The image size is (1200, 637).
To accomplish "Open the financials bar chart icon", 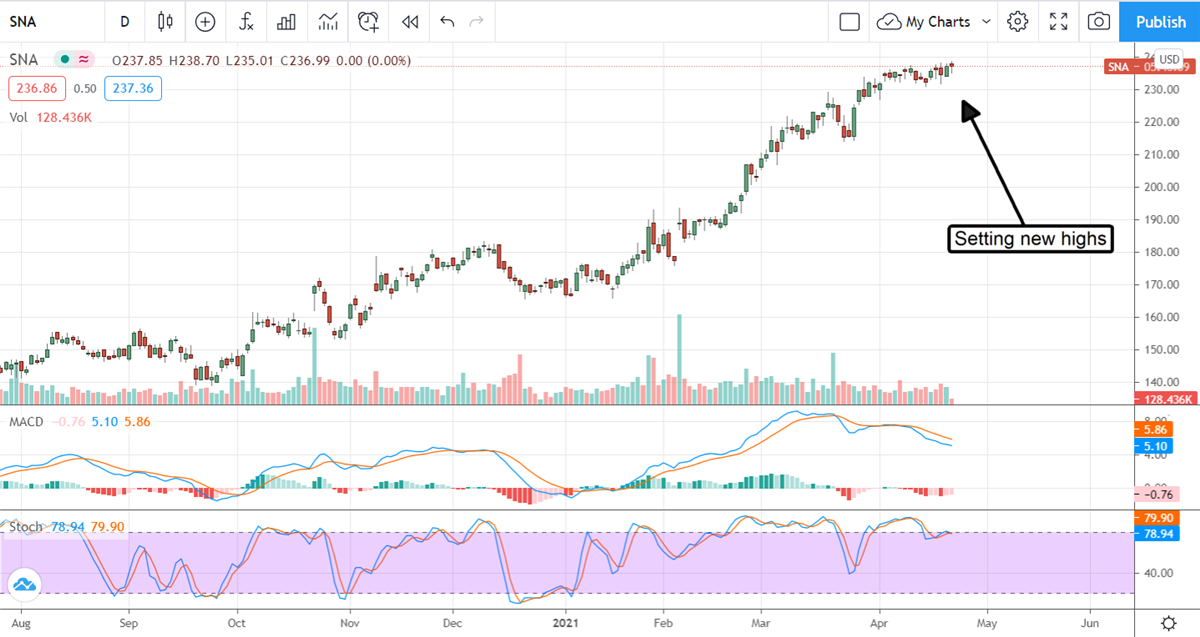I will tap(286, 21).
